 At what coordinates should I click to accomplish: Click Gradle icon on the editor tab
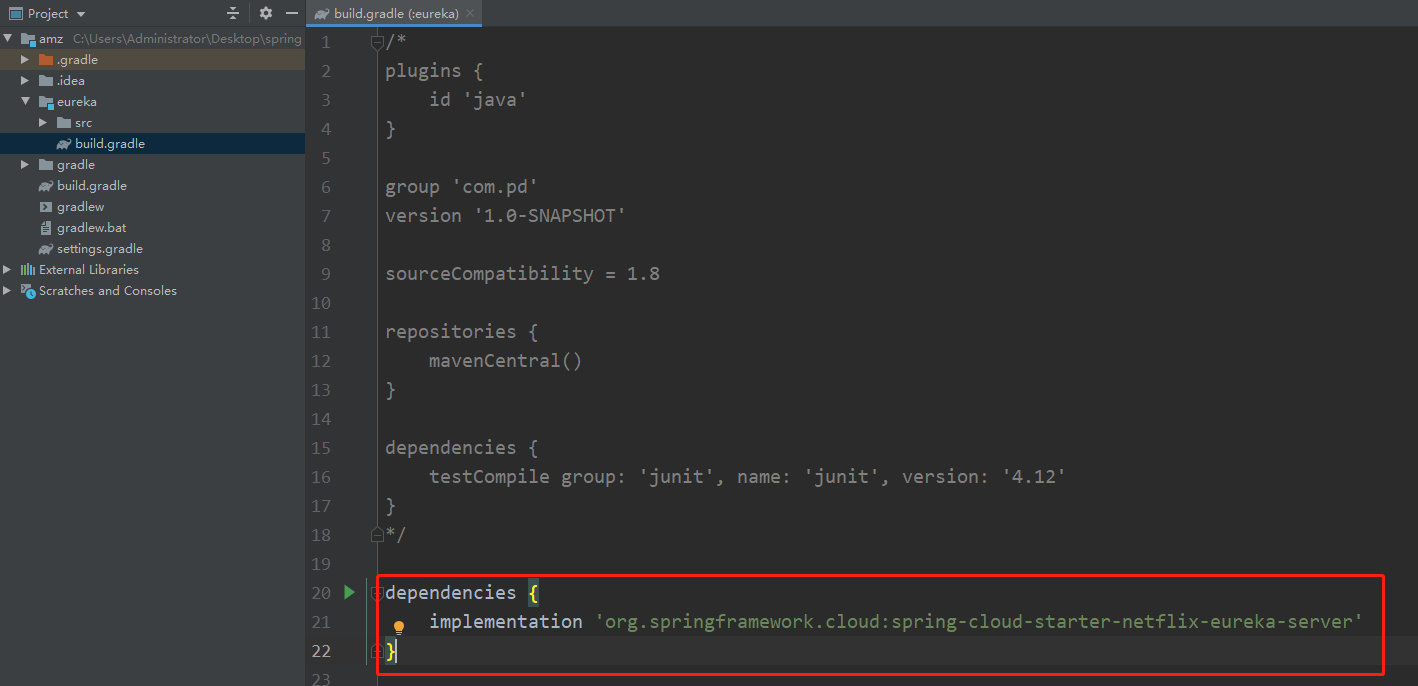[x=321, y=14]
